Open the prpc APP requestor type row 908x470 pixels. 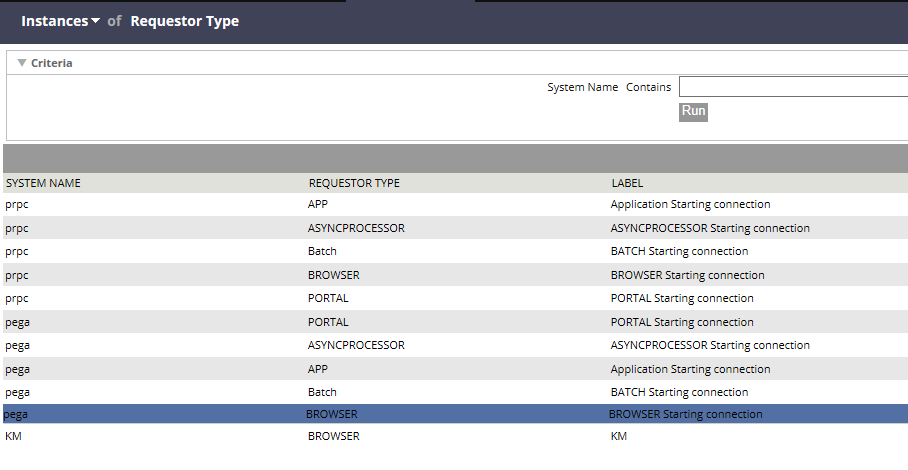click(455, 204)
